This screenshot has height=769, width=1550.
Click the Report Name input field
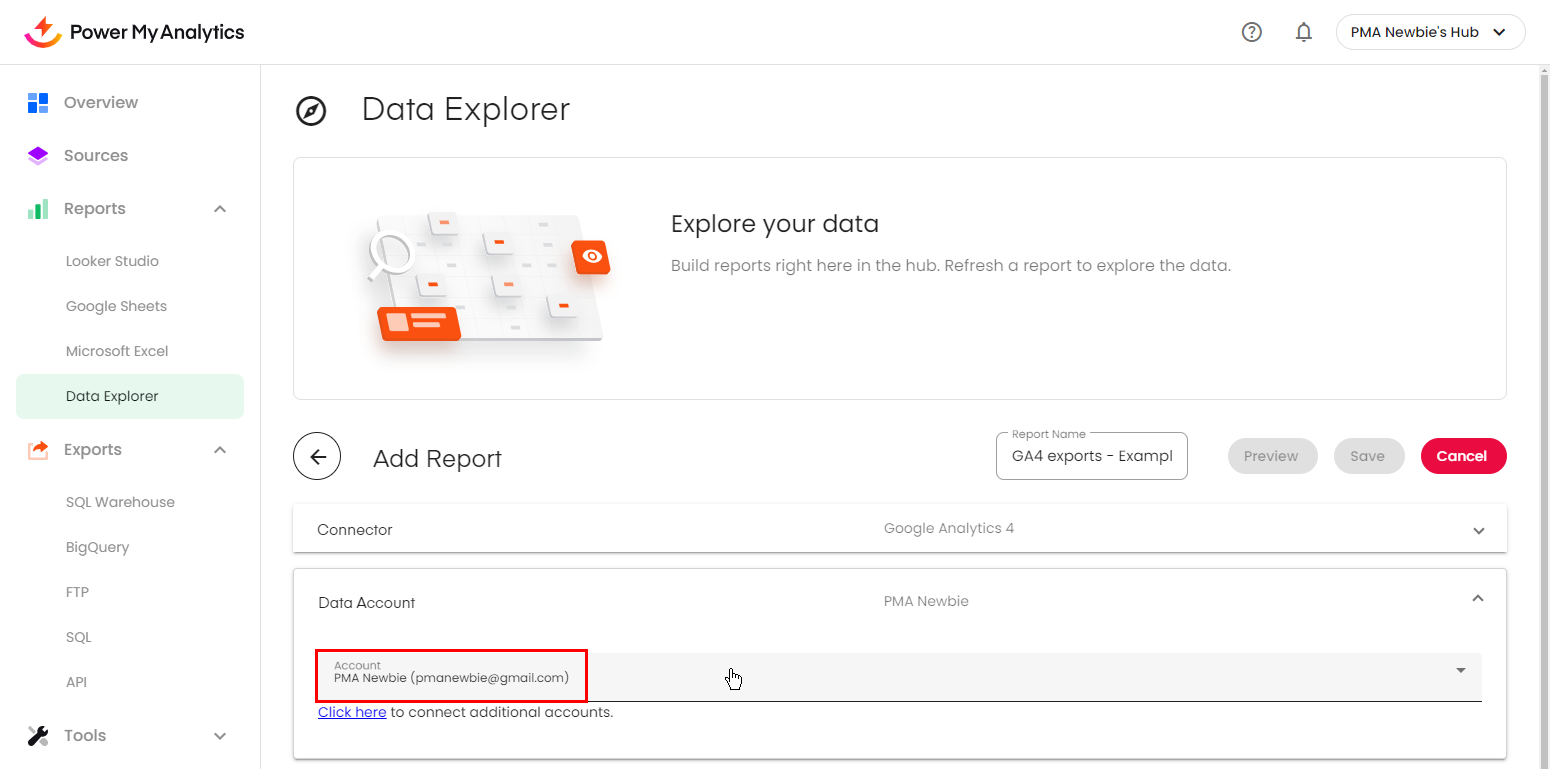click(1091, 457)
